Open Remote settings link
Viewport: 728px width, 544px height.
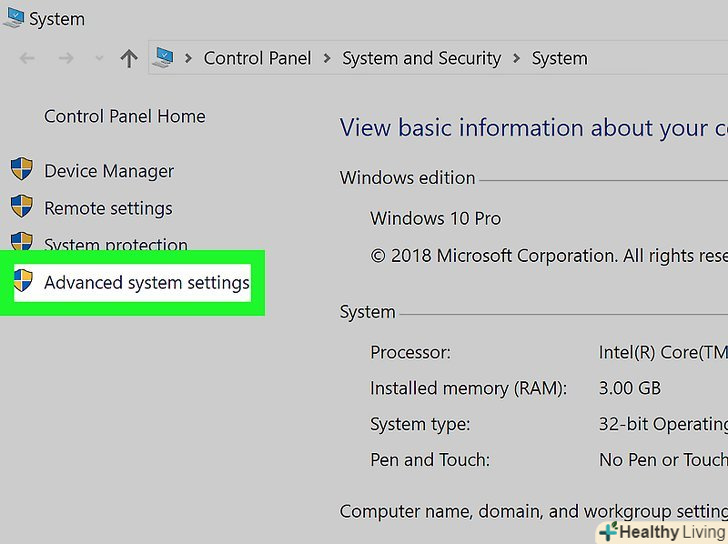tap(108, 208)
